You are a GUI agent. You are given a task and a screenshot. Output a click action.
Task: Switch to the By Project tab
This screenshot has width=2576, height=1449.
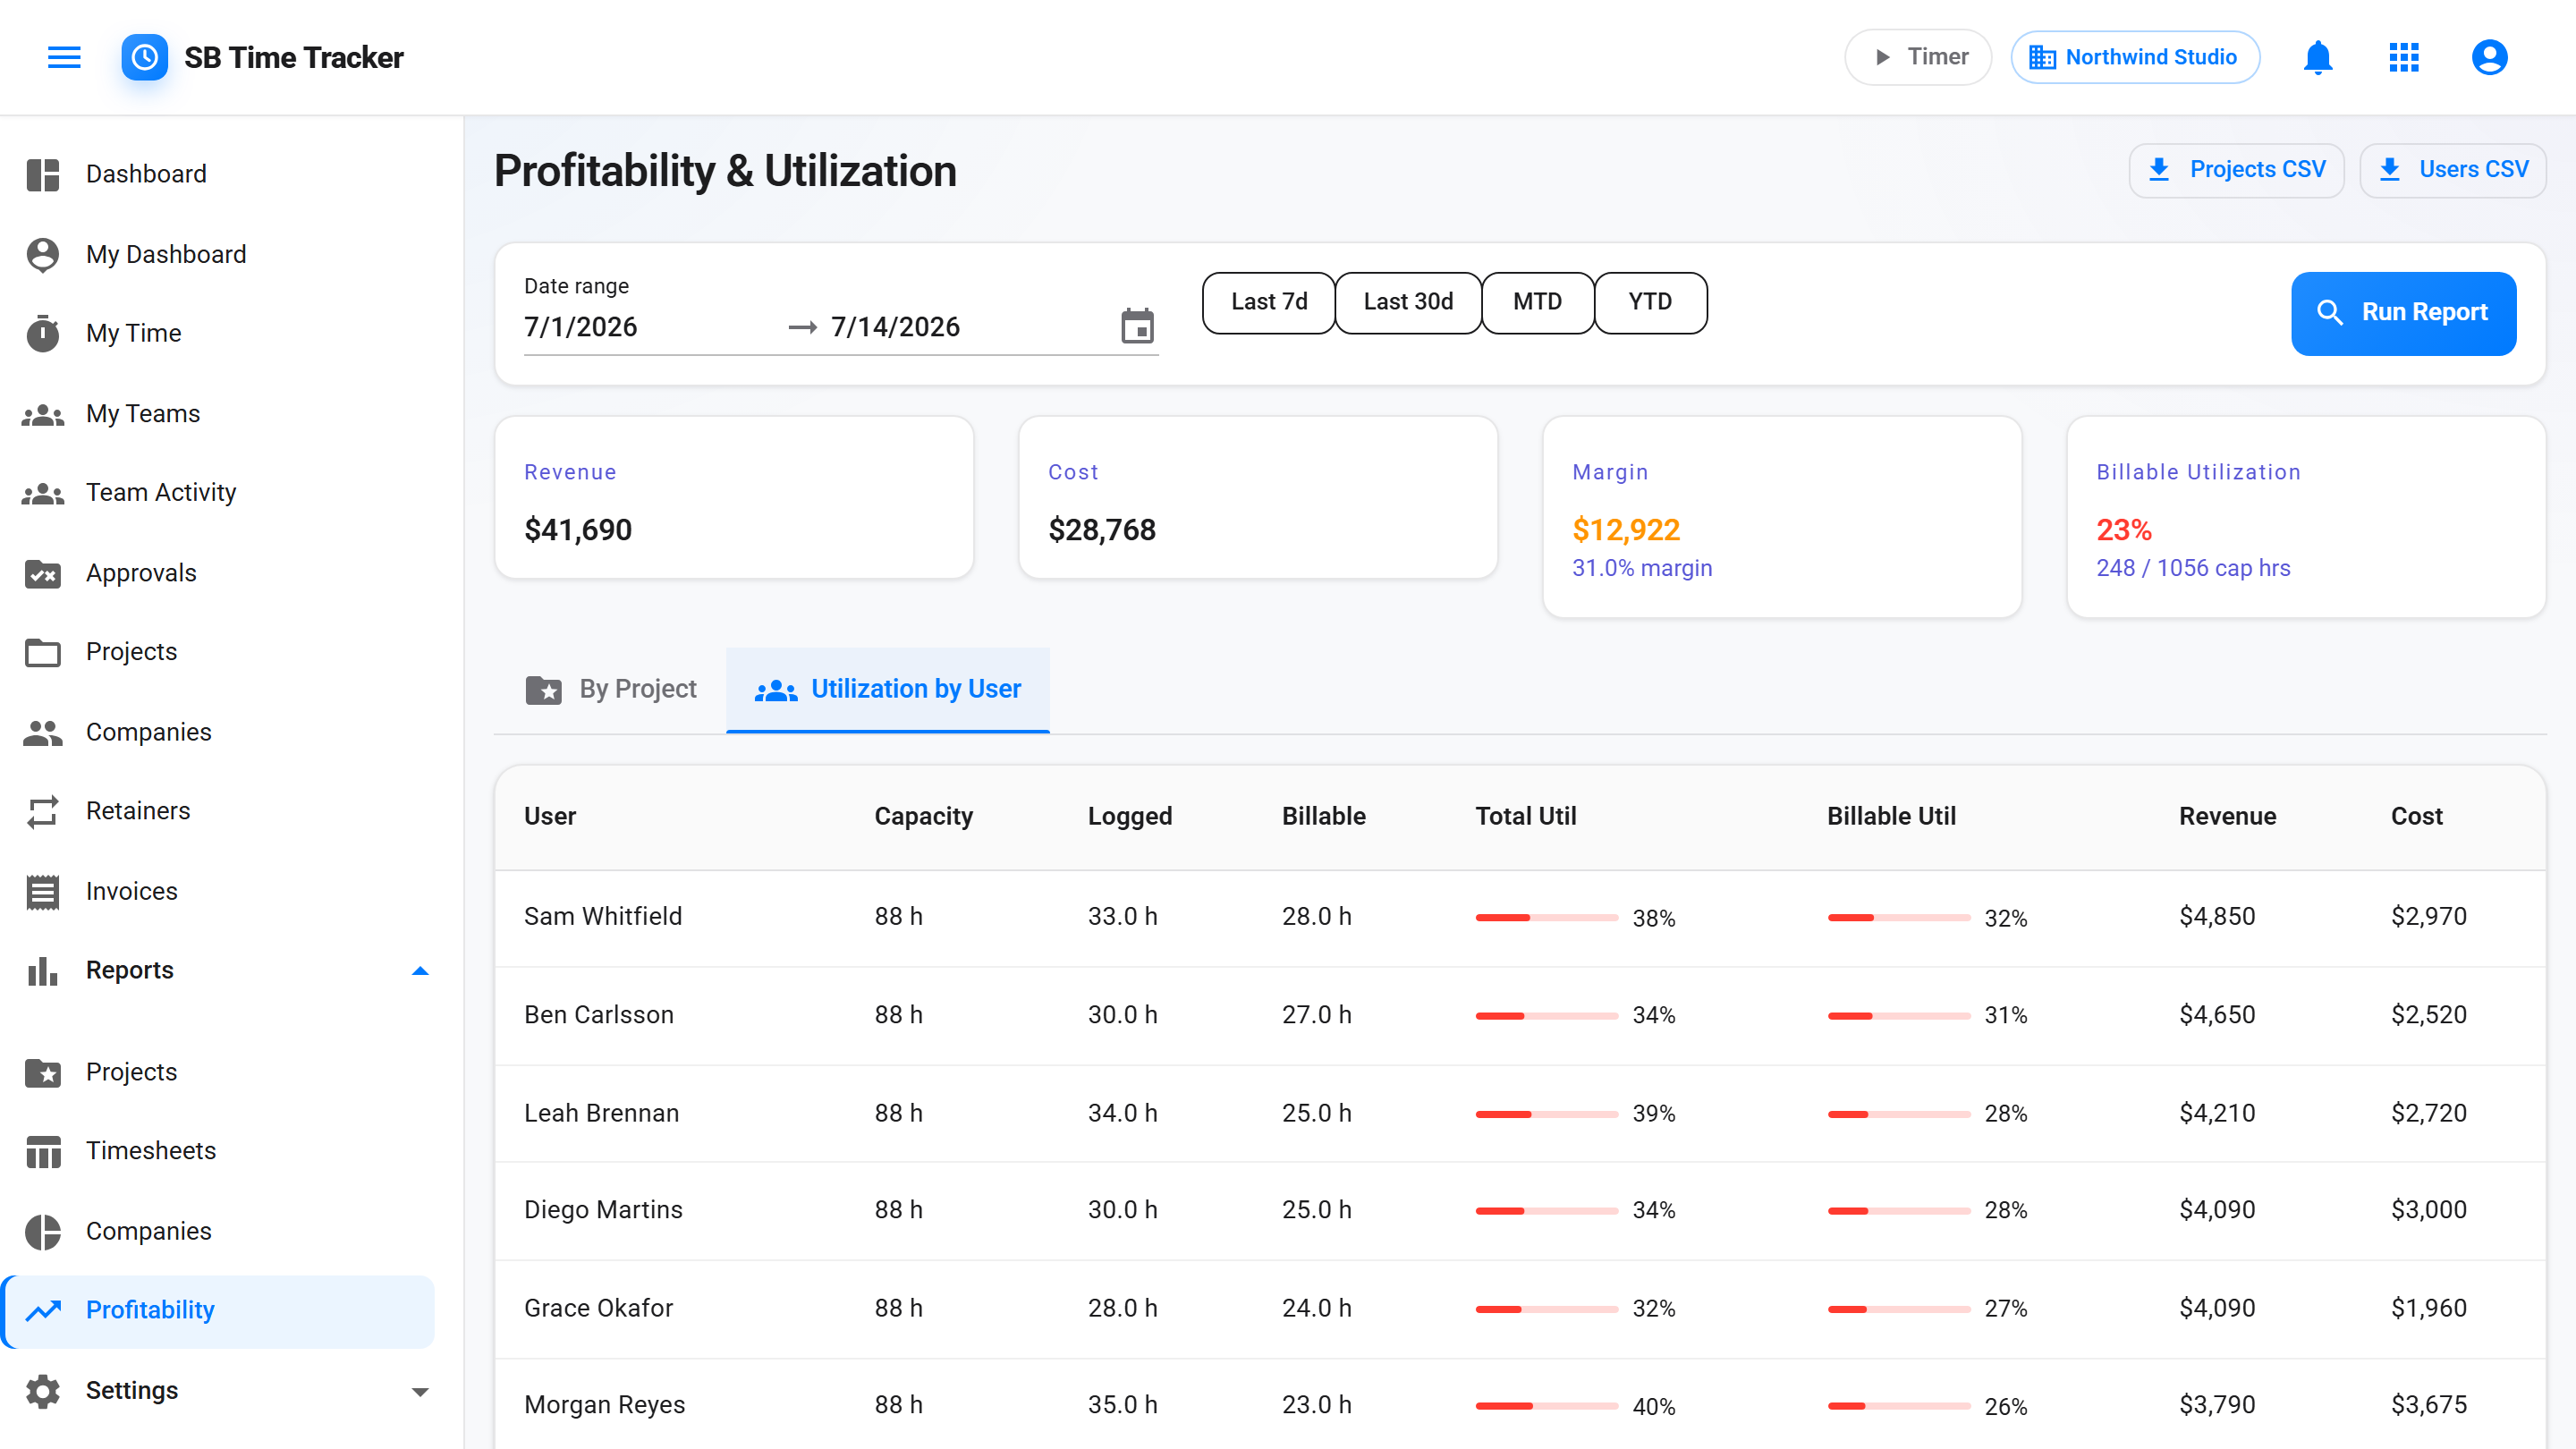[x=610, y=689]
